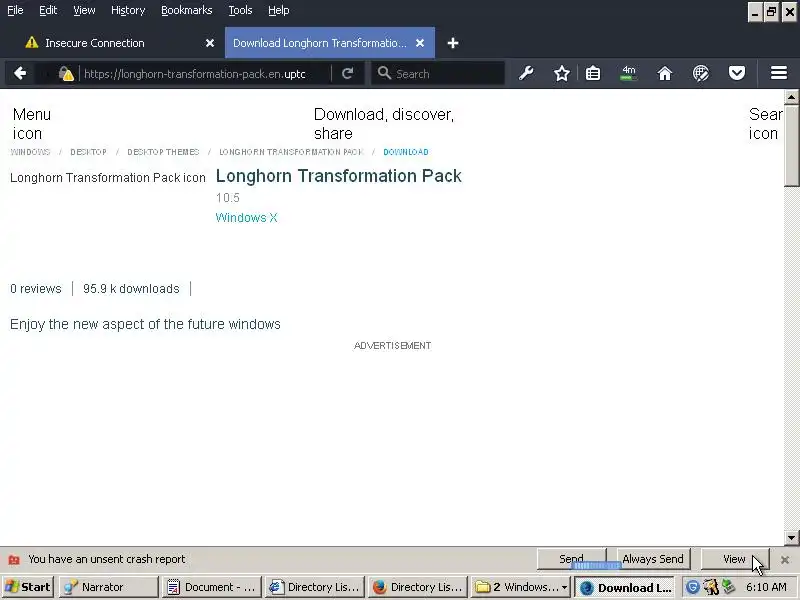Open the Edit menu

tap(48, 10)
